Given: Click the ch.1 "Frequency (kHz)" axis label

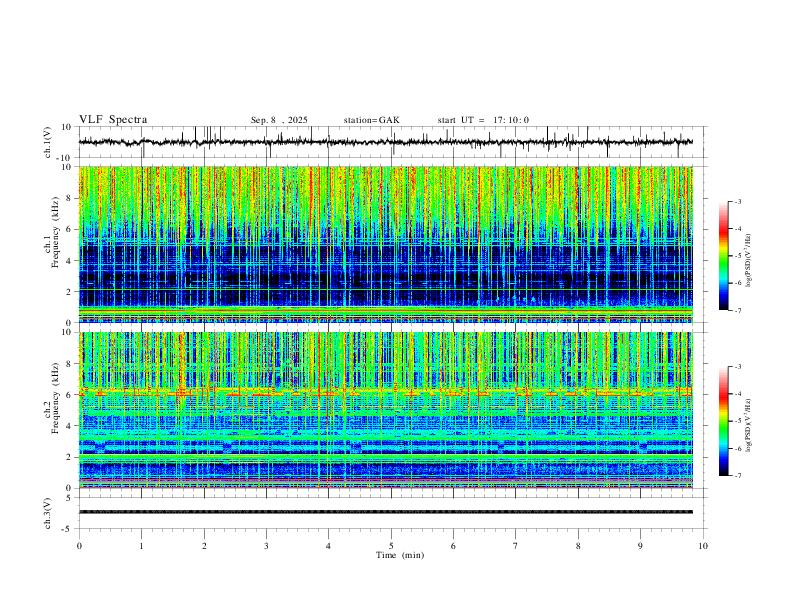Looking at the screenshot, I should (x=55, y=232).
